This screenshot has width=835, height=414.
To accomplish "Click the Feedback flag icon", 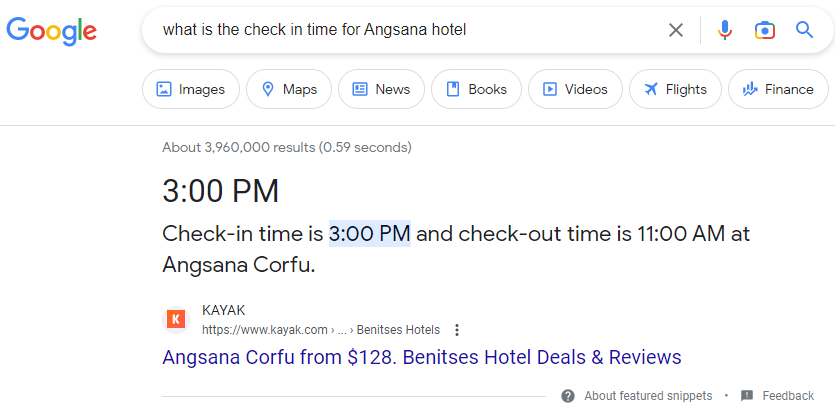I will point(747,396).
